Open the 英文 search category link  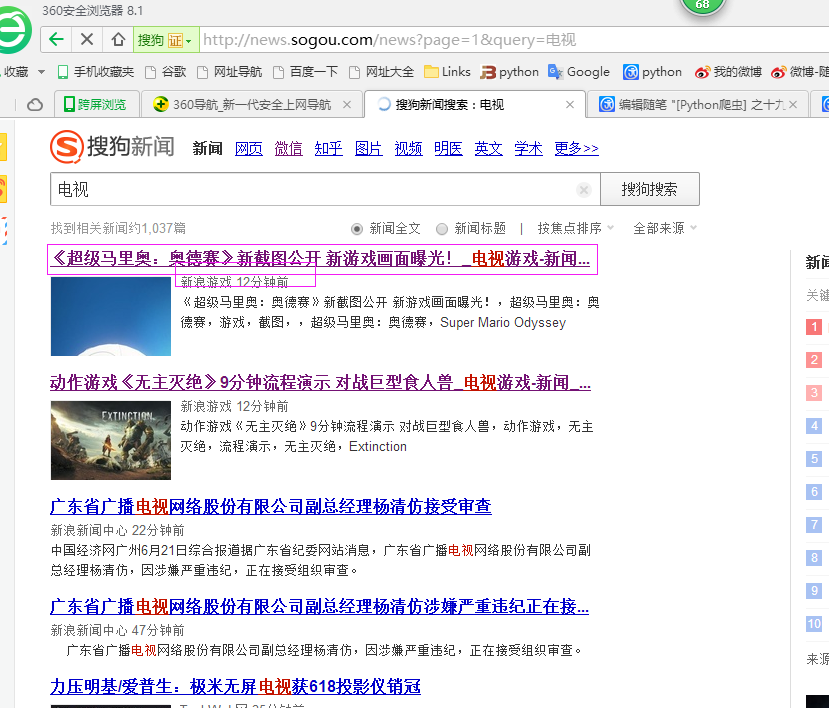pos(489,149)
